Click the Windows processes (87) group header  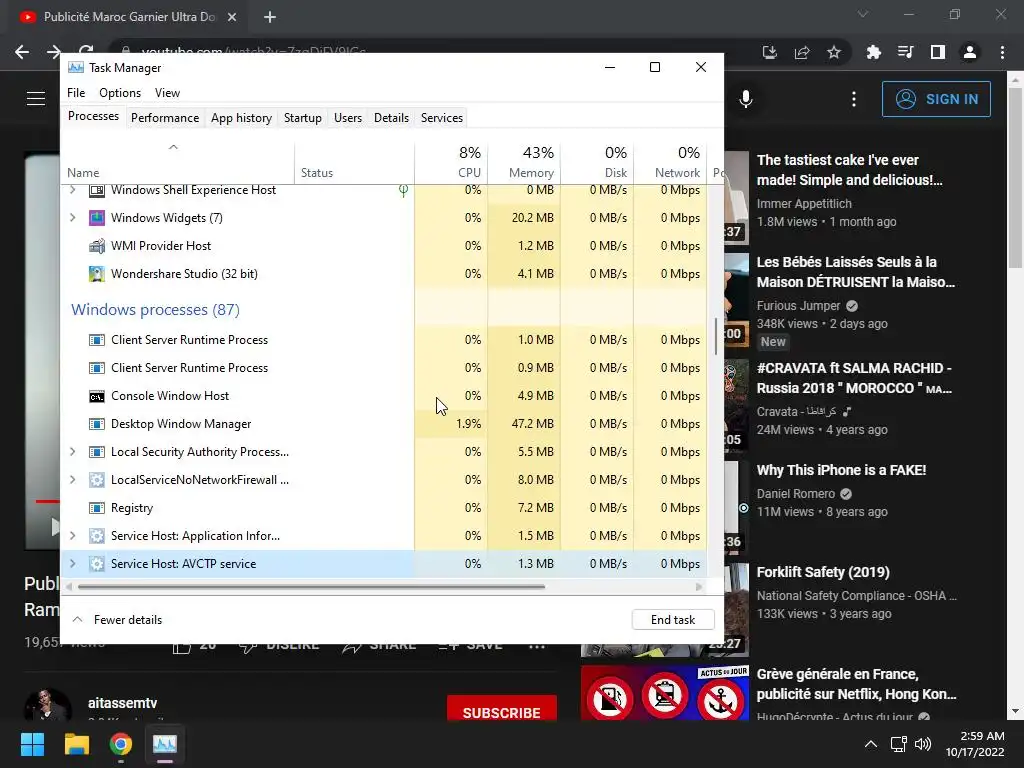(x=155, y=310)
